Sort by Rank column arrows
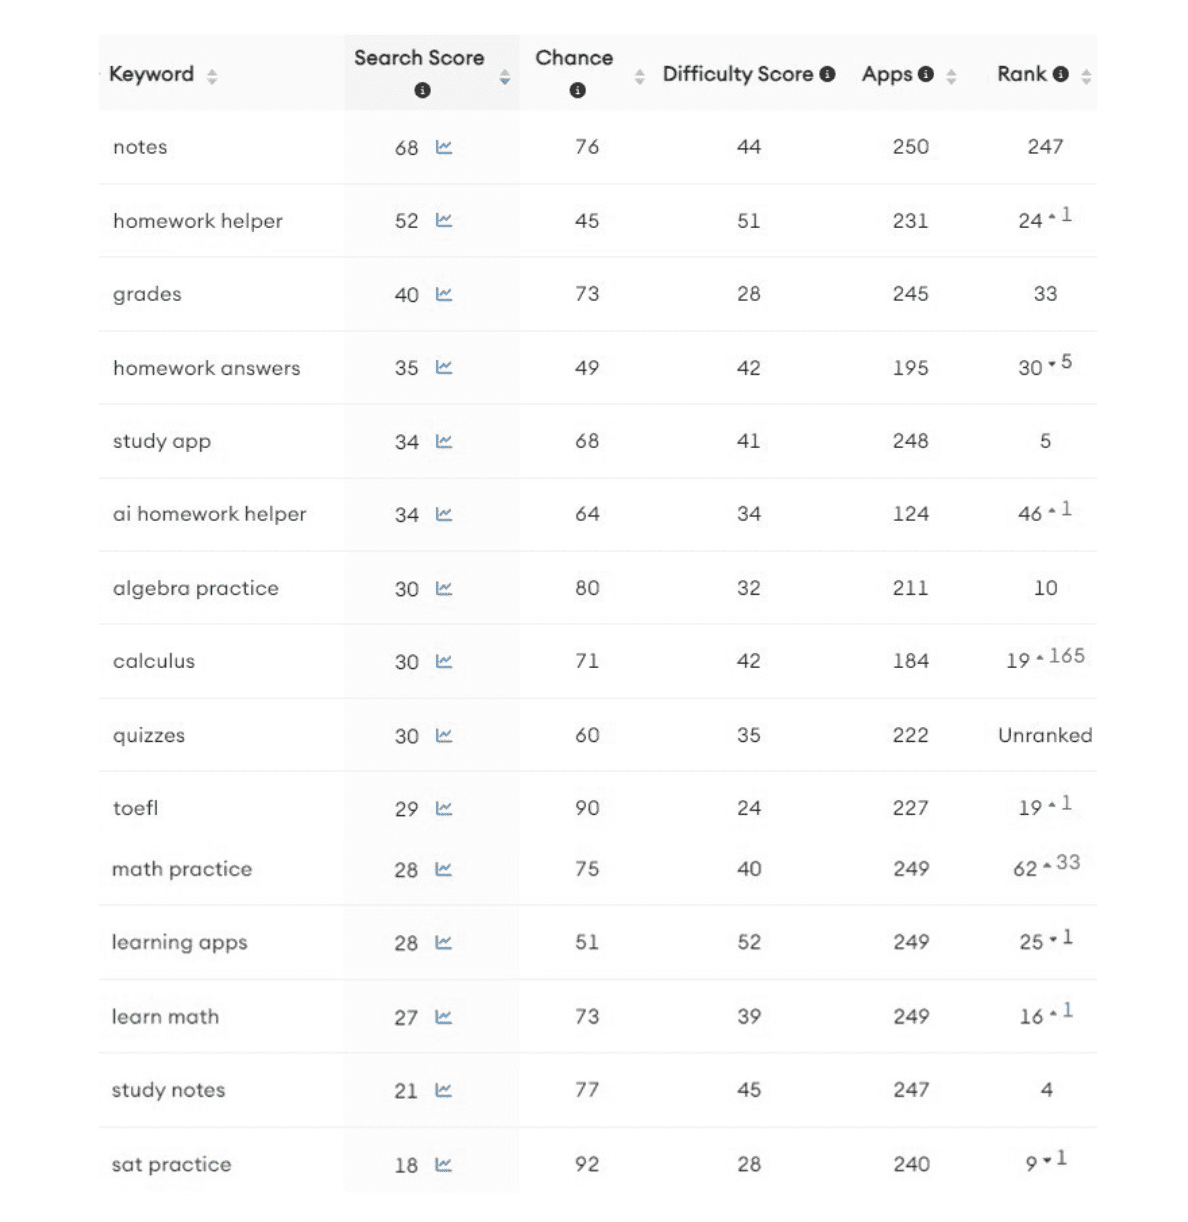This screenshot has height=1222, width=1188. pos(1086,76)
